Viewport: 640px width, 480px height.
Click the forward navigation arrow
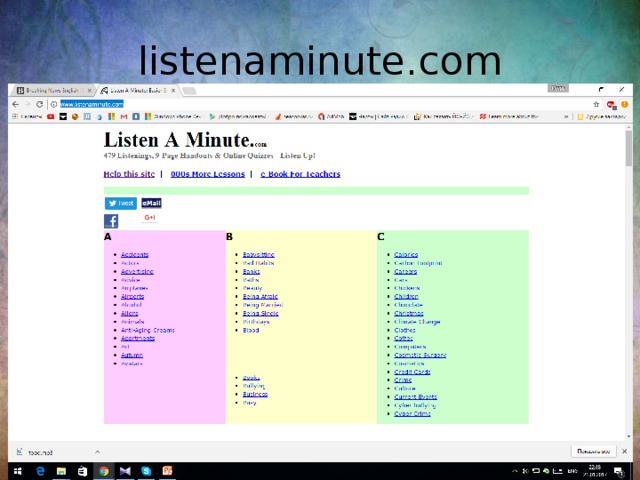(x=27, y=104)
